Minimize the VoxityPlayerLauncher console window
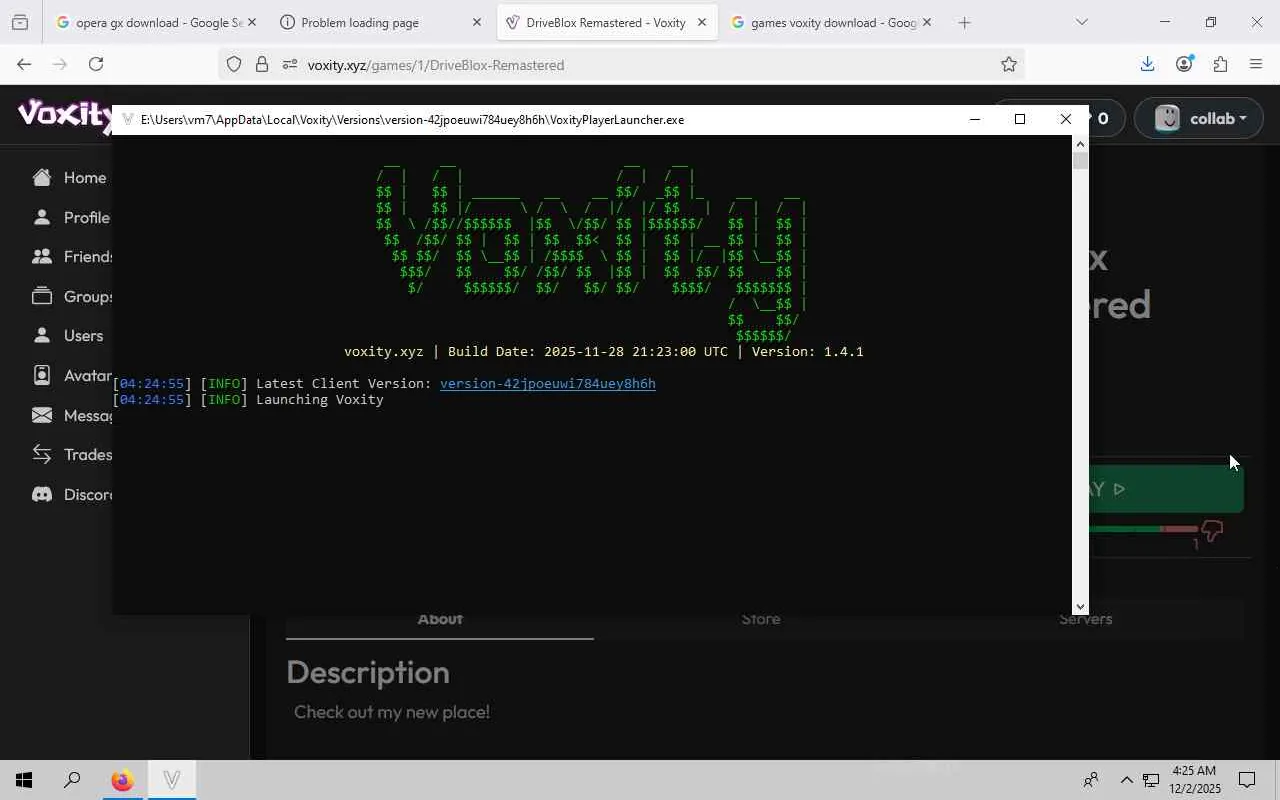This screenshot has width=1280, height=800. (975, 120)
